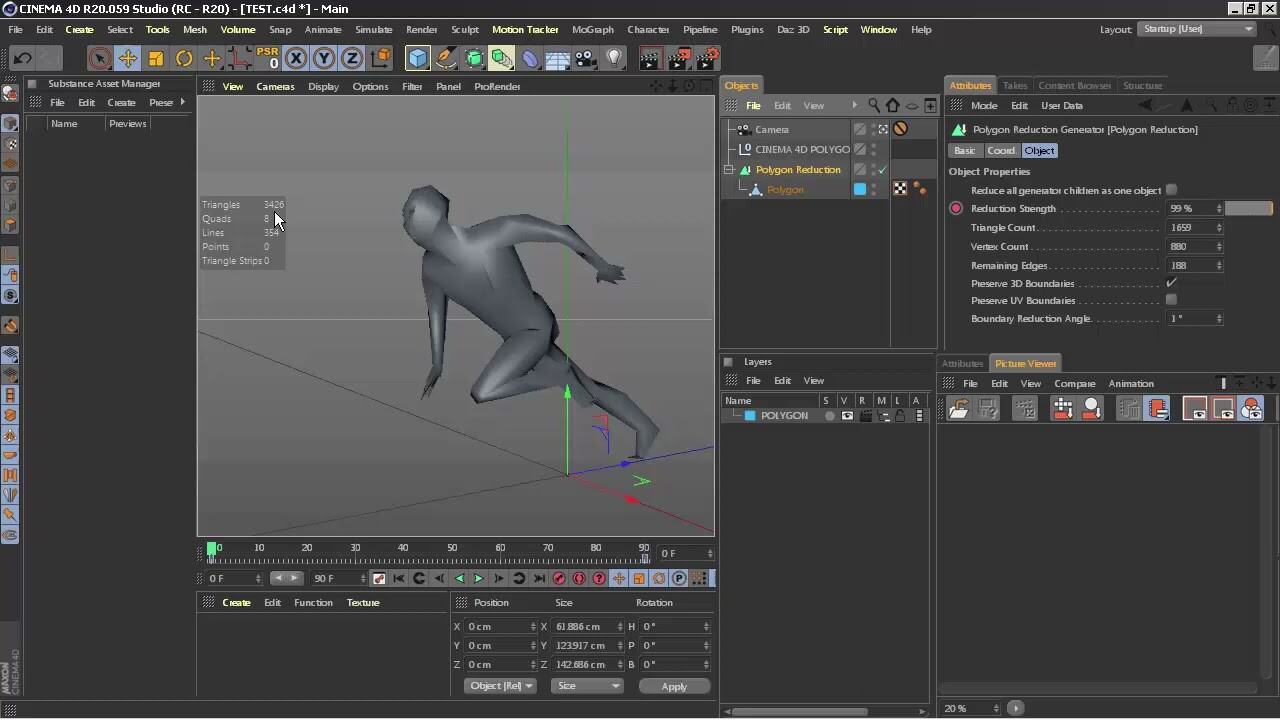The image size is (1280, 720).
Task: Open the Picture Viewer zoom 20 % field
Action: [x=970, y=708]
